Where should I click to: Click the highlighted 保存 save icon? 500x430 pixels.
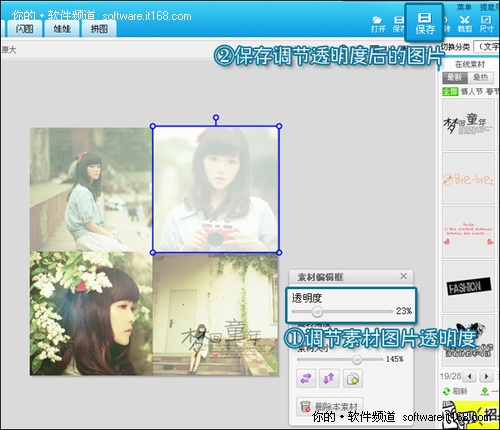coord(424,23)
